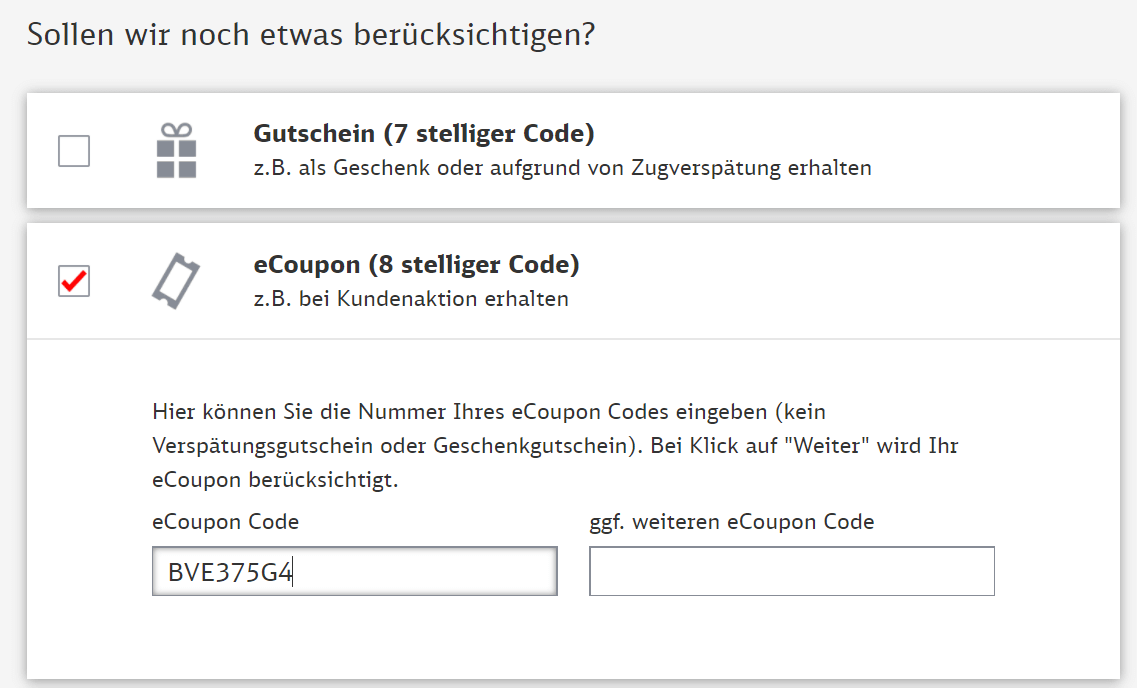Uncheck the eCoupon checkbox
The width and height of the screenshot is (1137, 688).
click(74, 282)
